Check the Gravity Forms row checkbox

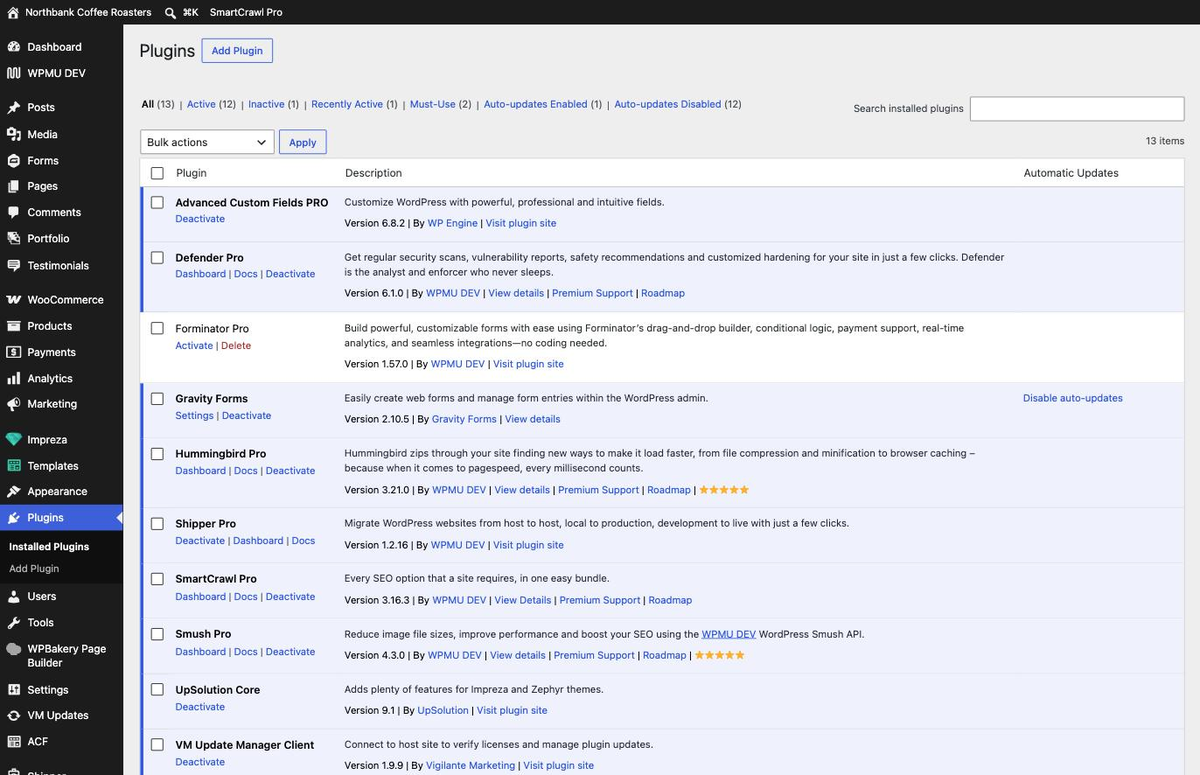click(x=157, y=398)
